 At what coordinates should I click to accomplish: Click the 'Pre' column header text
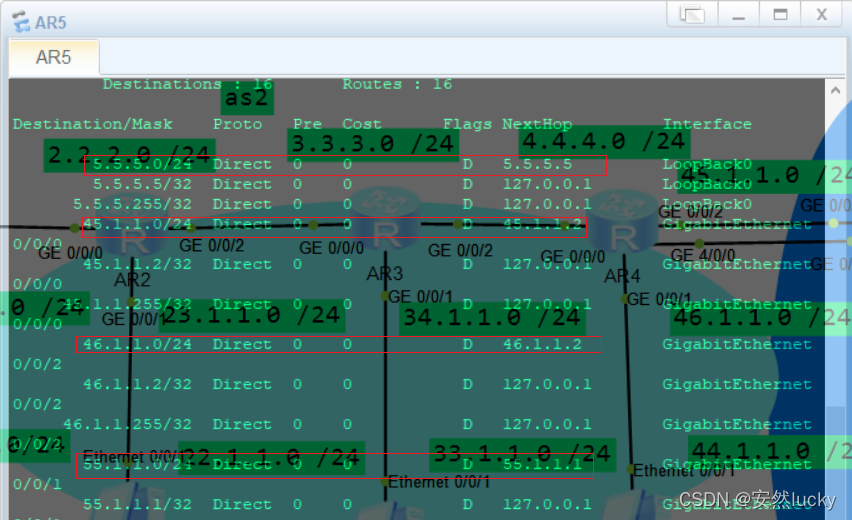[308, 124]
